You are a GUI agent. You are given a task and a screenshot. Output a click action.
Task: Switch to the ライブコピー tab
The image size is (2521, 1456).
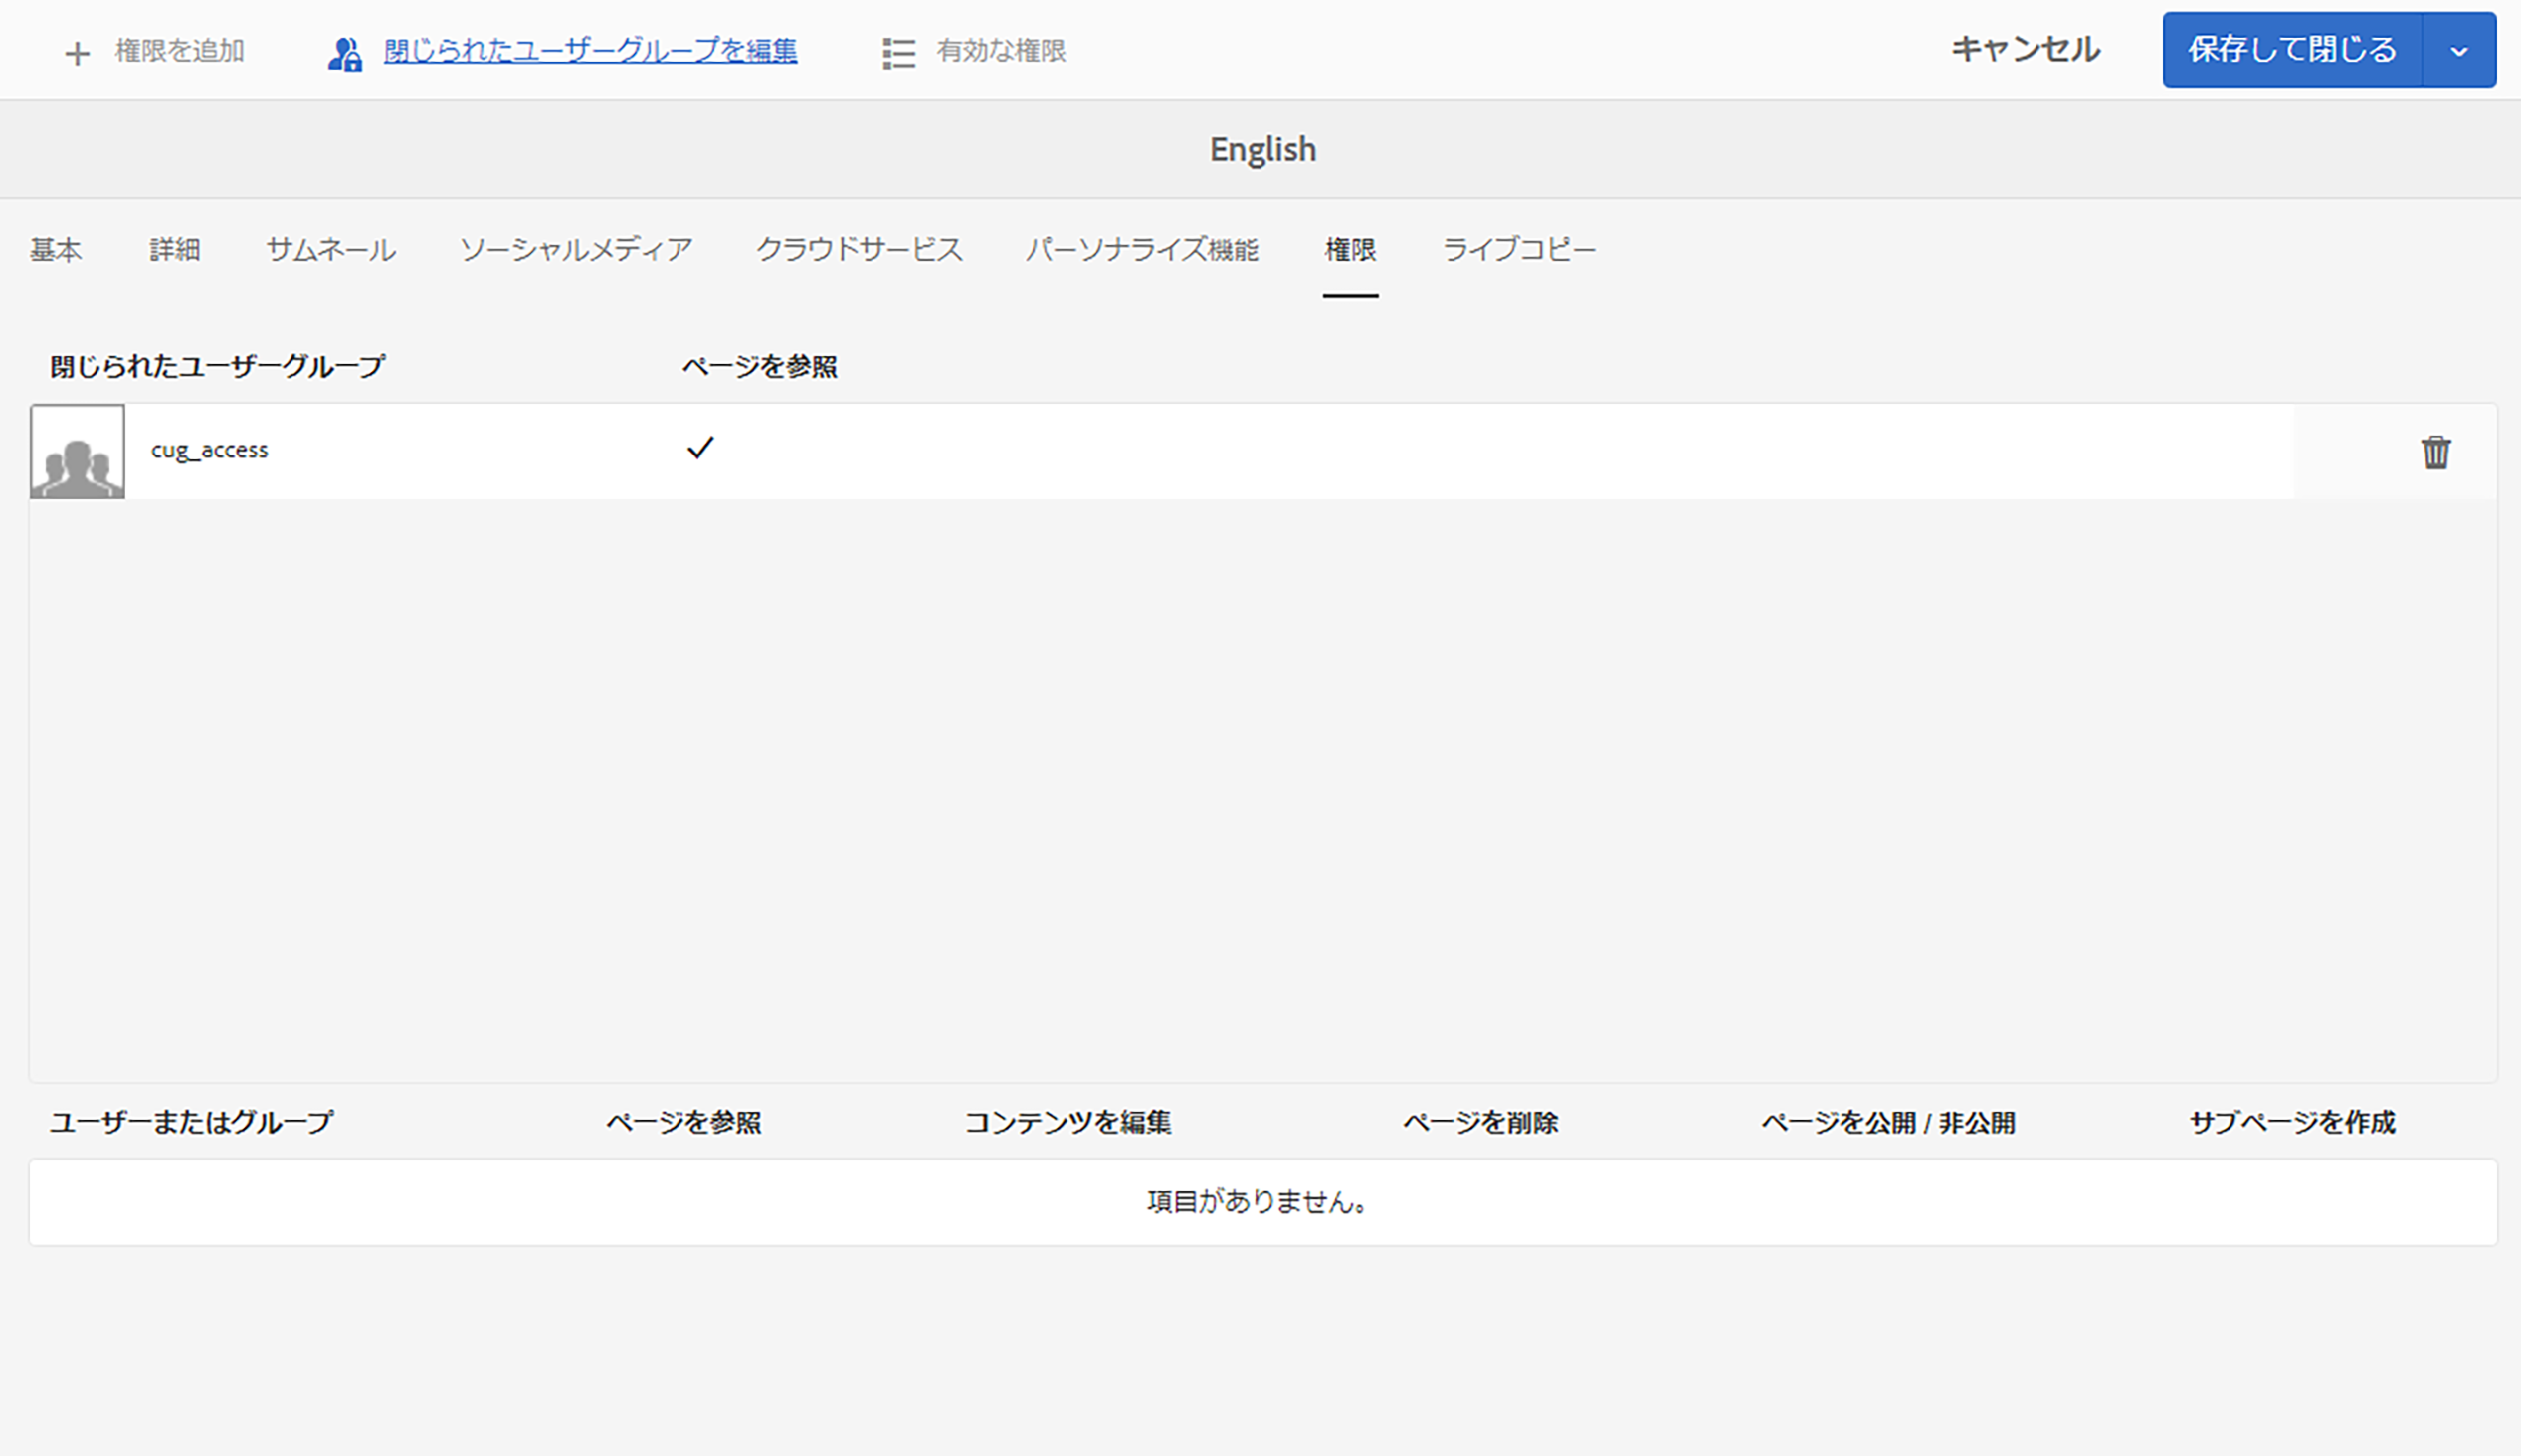1518,249
